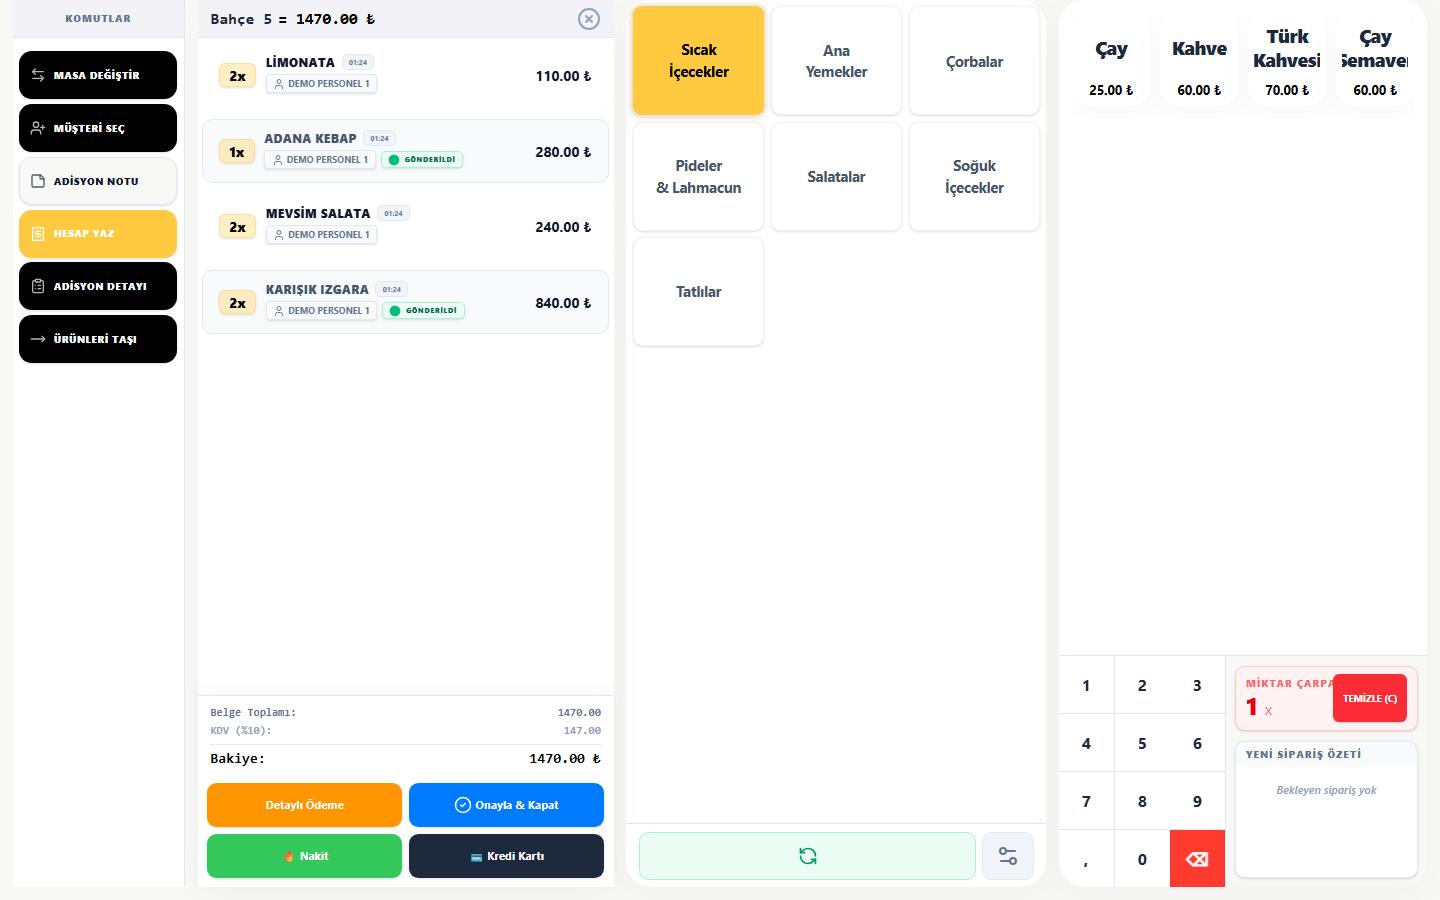
Task: Open Adisyon Detayı
Action: click(x=98, y=286)
